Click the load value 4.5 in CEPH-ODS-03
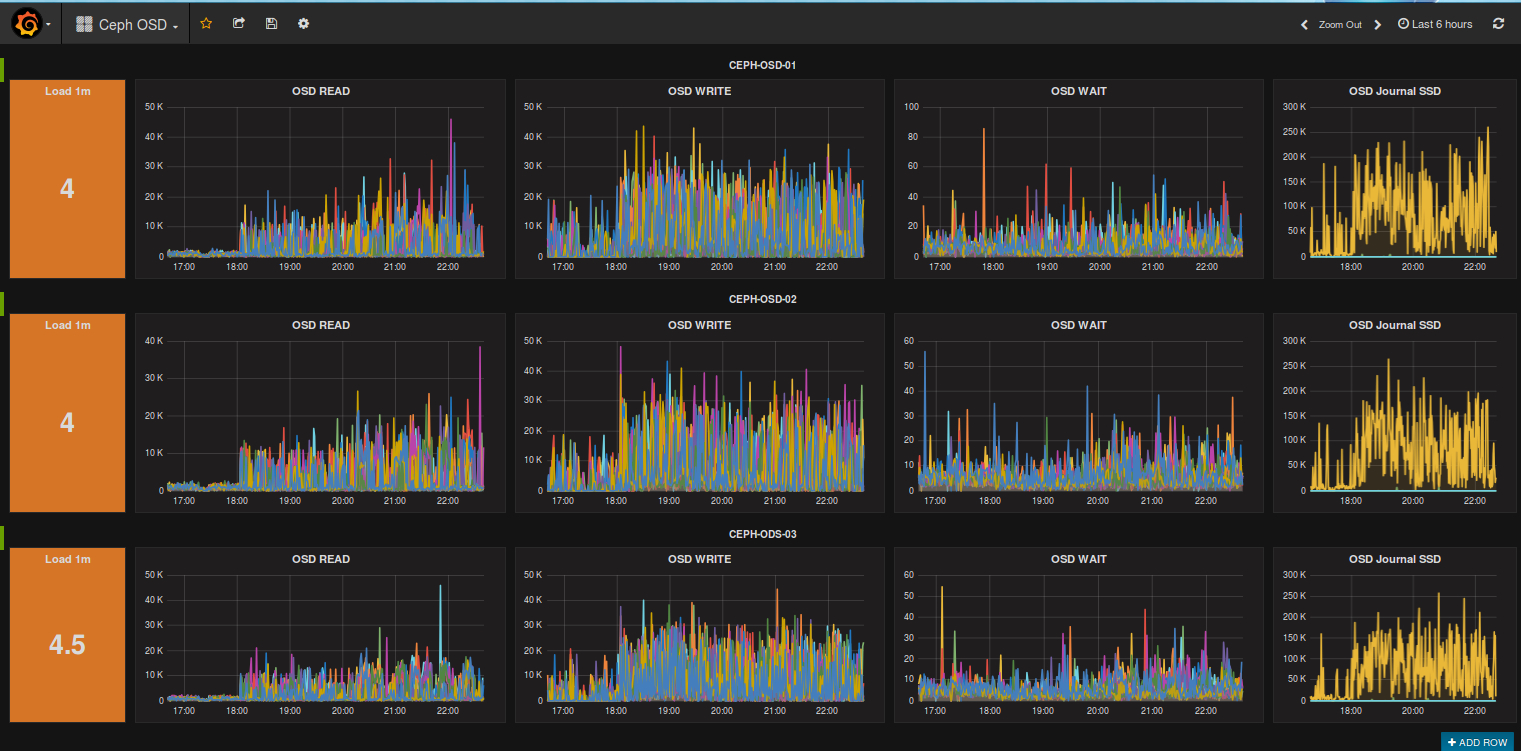Screen dimensions: 1521x751 pyautogui.click(x=67, y=645)
